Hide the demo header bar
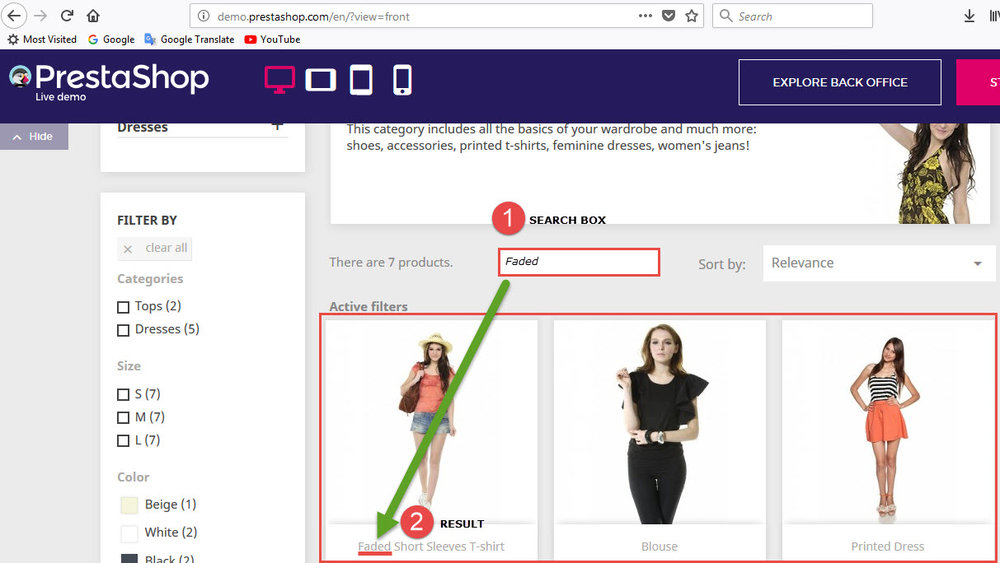 point(34,136)
